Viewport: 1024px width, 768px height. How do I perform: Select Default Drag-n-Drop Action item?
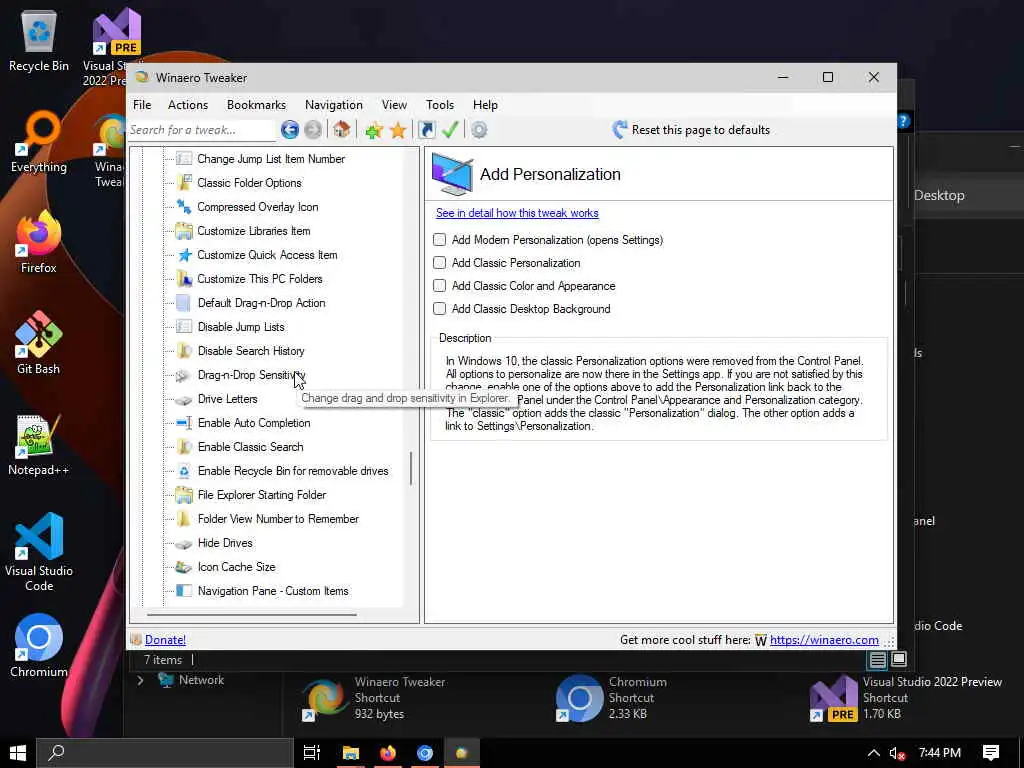point(261,303)
